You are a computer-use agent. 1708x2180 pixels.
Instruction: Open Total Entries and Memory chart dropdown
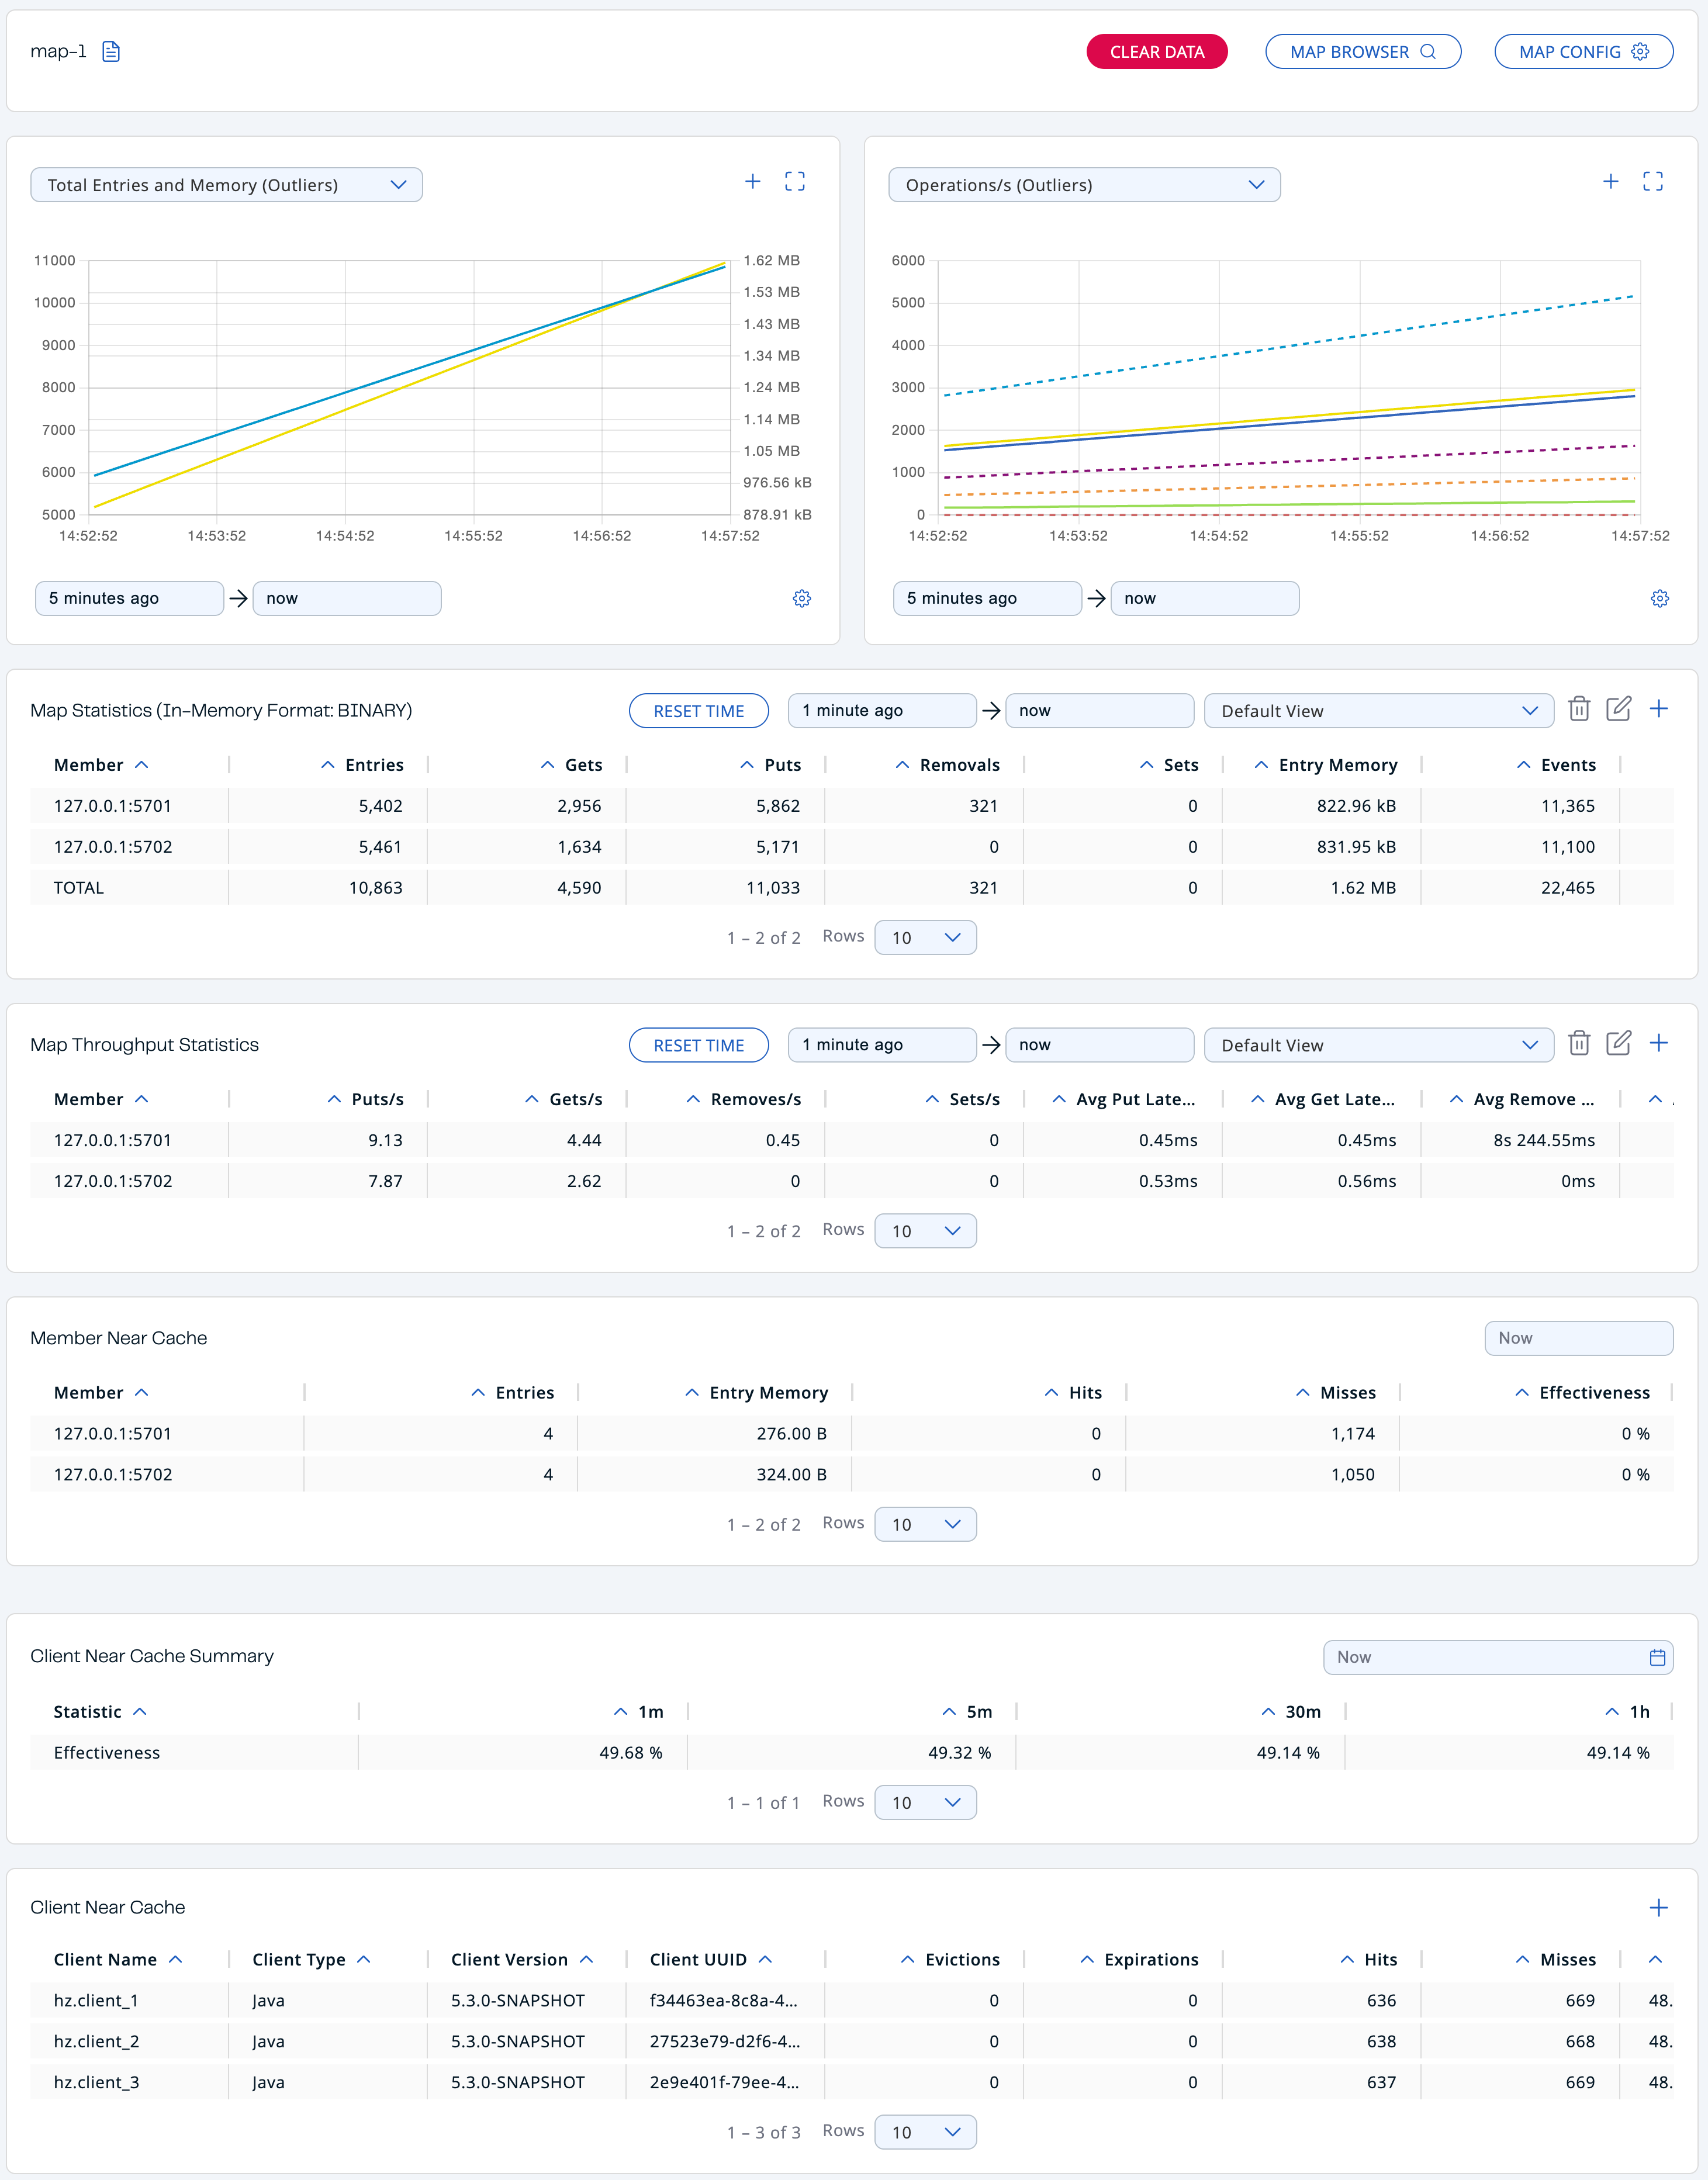[227, 185]
